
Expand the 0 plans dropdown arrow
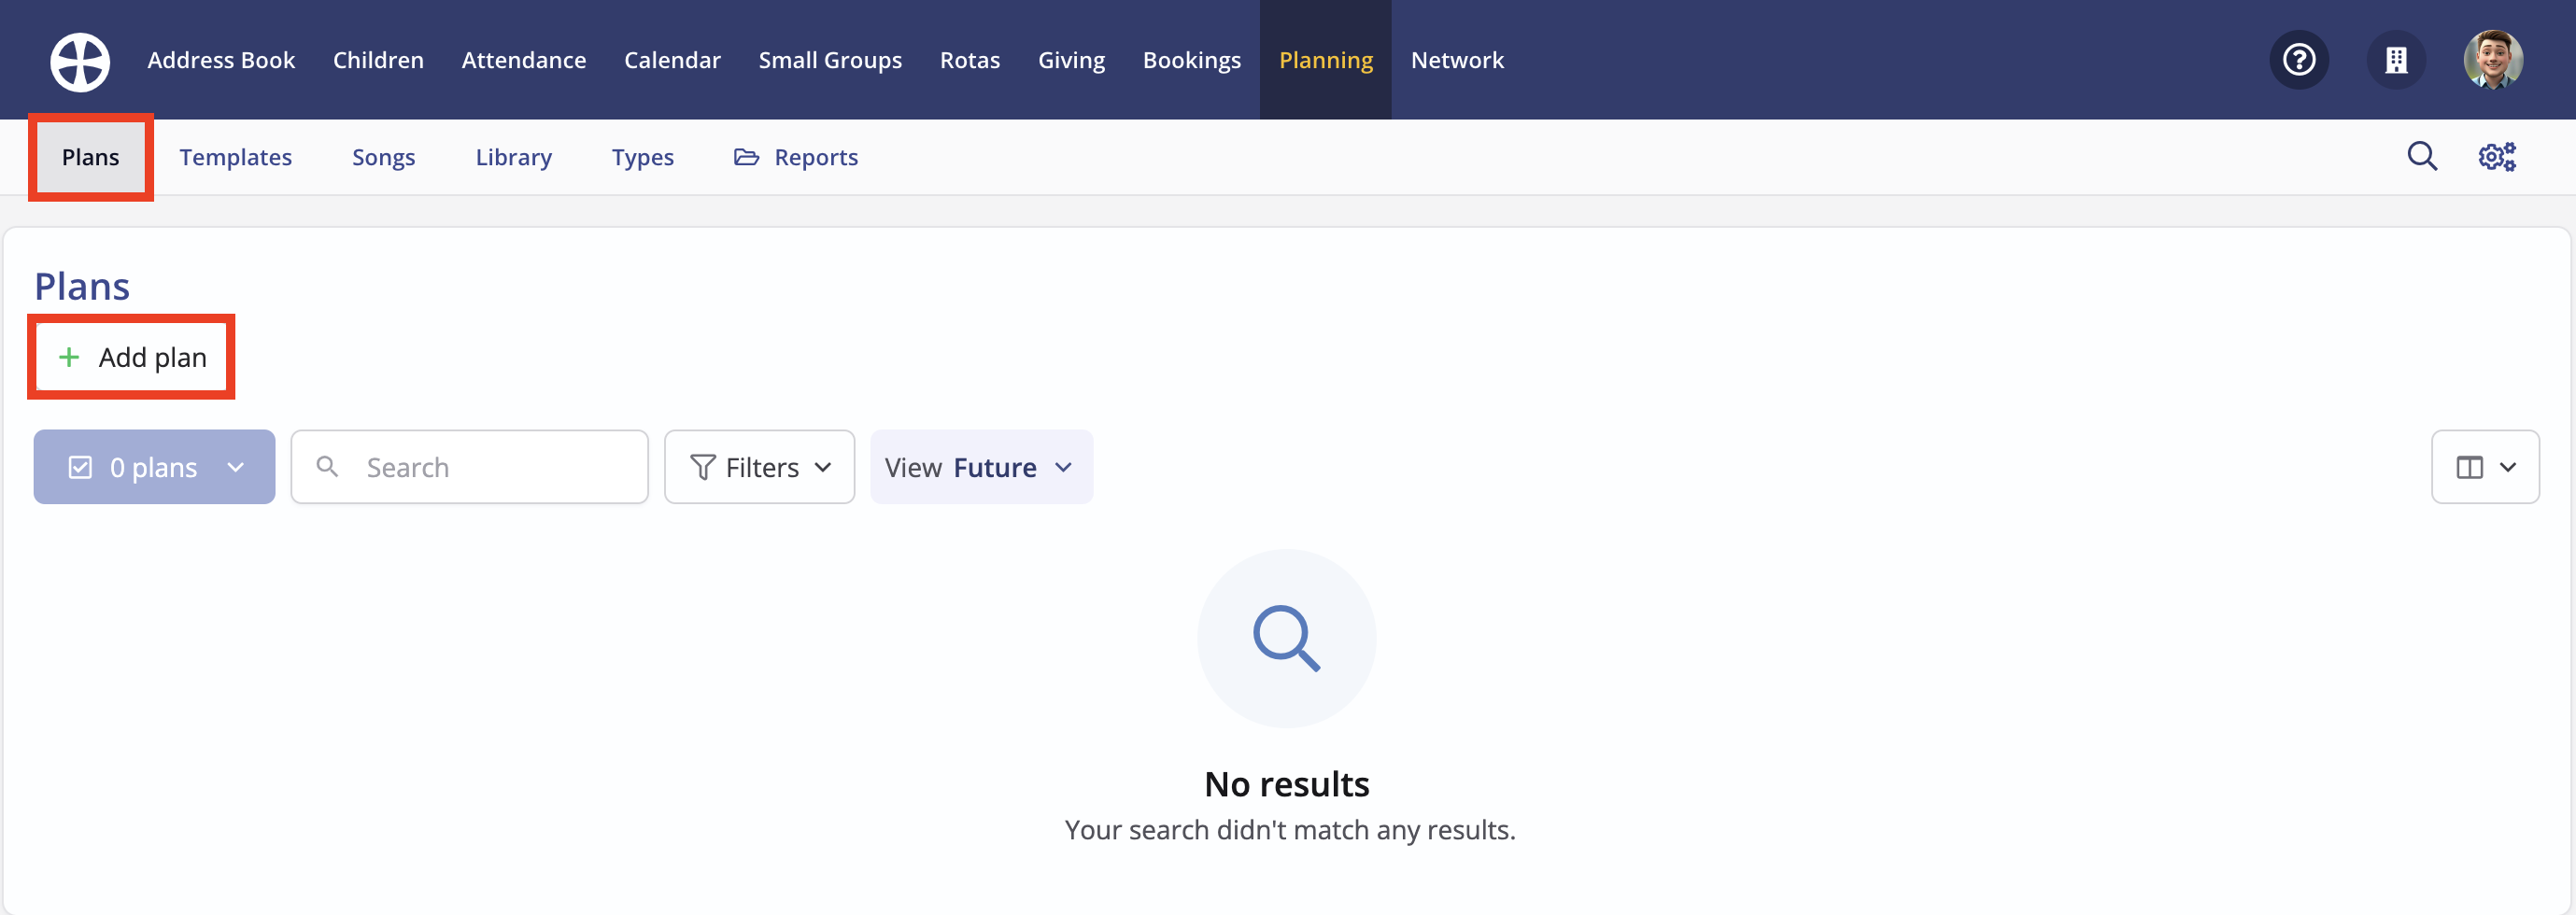[236, 467]
